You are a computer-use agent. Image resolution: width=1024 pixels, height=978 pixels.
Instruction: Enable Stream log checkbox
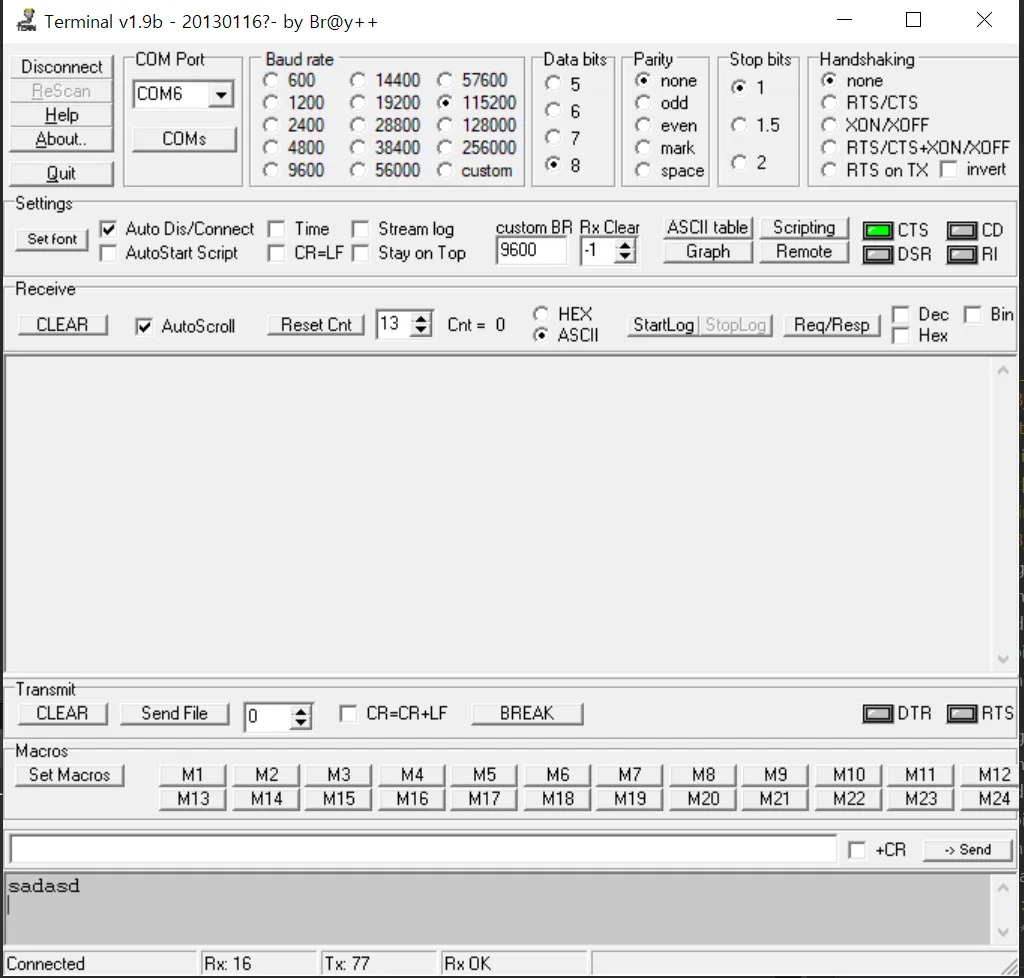click(x=360, y=229)
